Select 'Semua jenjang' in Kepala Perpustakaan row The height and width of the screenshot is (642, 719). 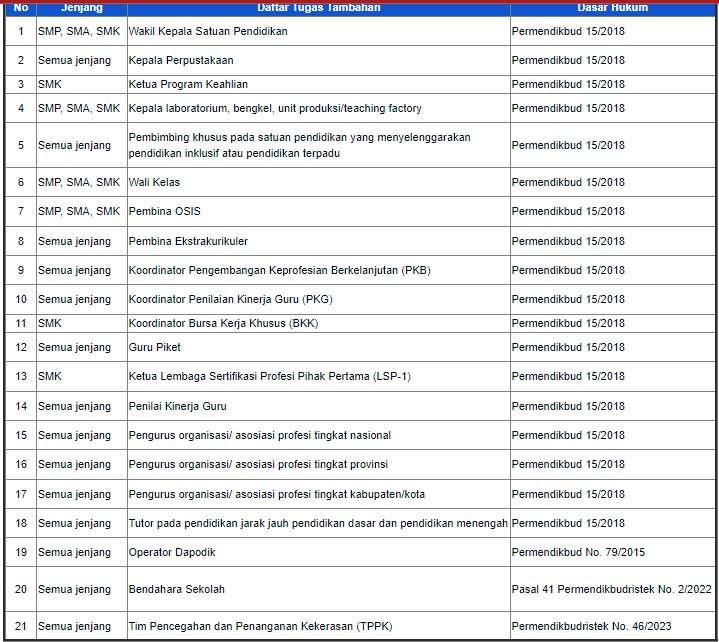(x=82, y=60)
